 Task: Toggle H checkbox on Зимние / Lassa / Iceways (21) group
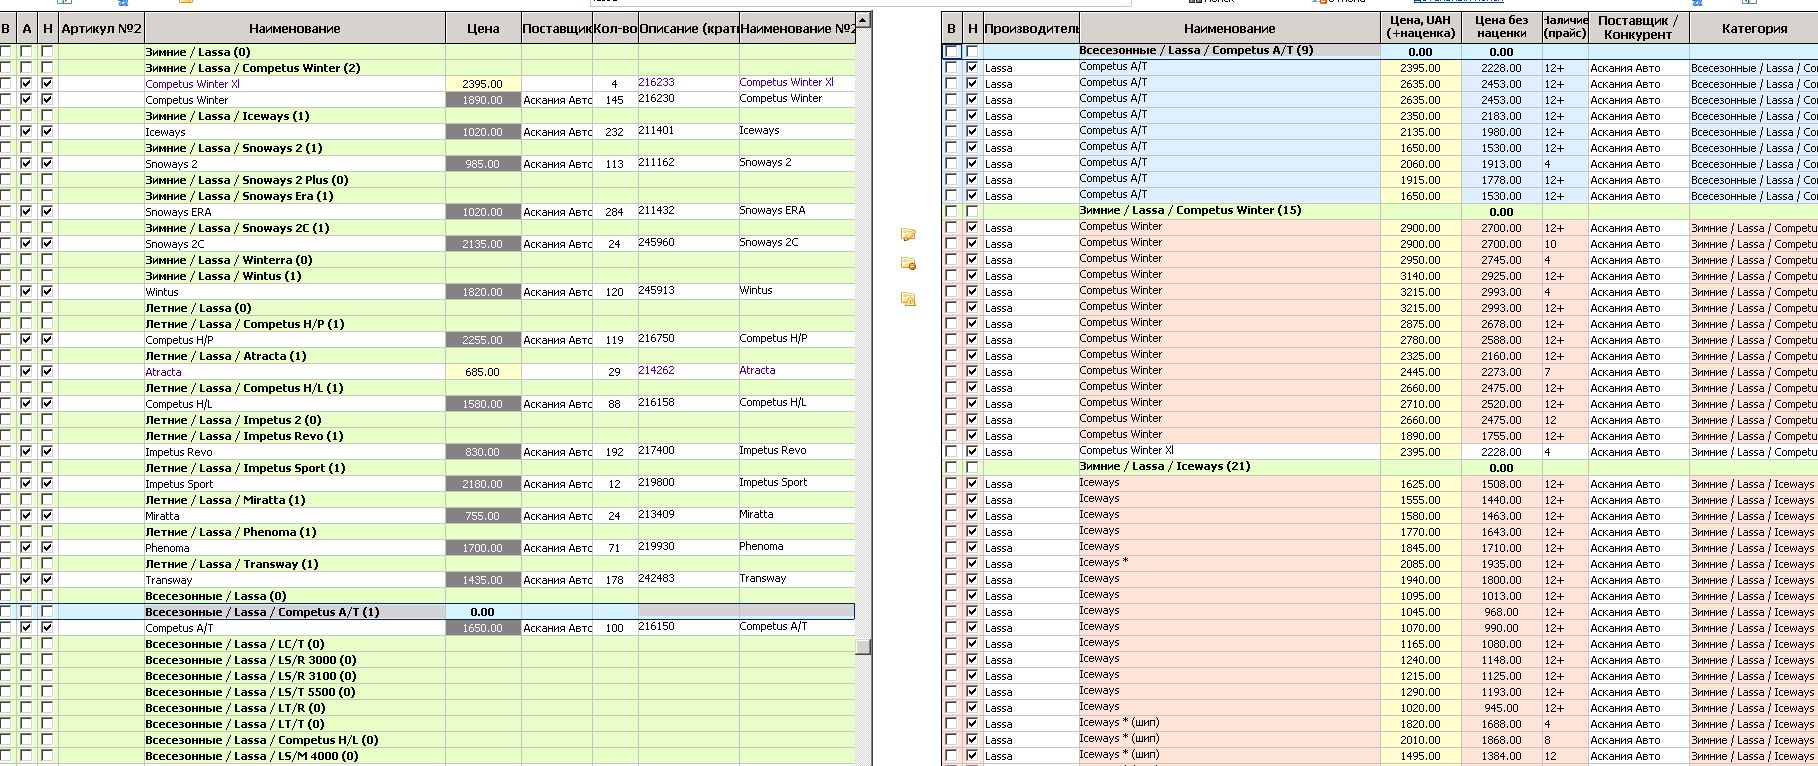(972, 468)
